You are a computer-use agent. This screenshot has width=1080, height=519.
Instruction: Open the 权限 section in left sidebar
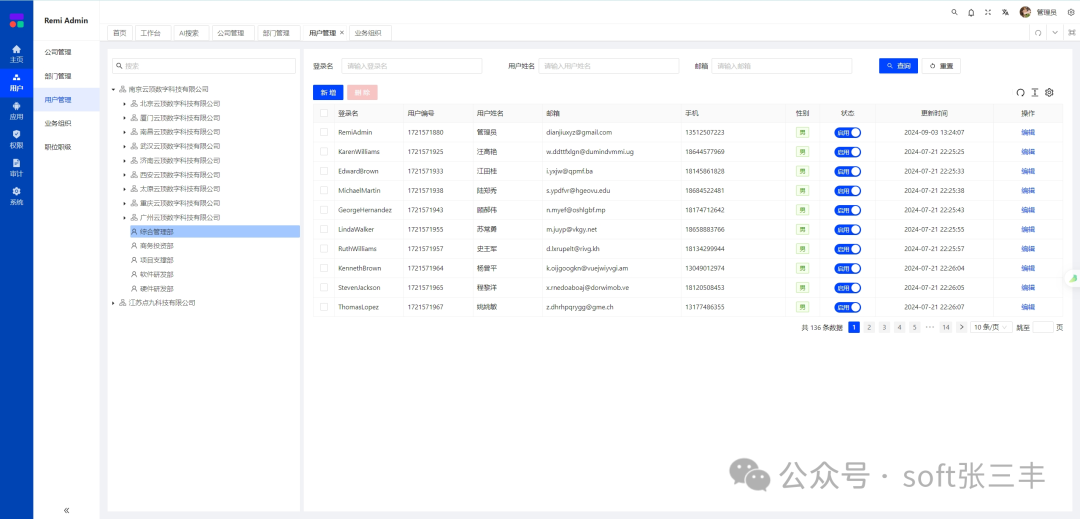(16, 139)
